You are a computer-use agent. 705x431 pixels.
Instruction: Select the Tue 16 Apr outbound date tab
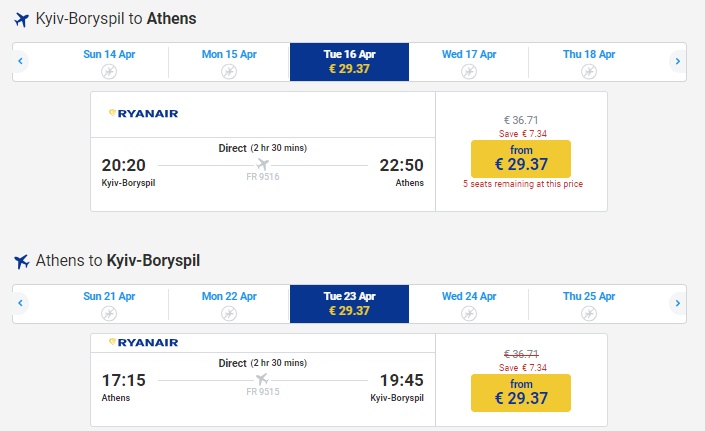pos(349,62)
